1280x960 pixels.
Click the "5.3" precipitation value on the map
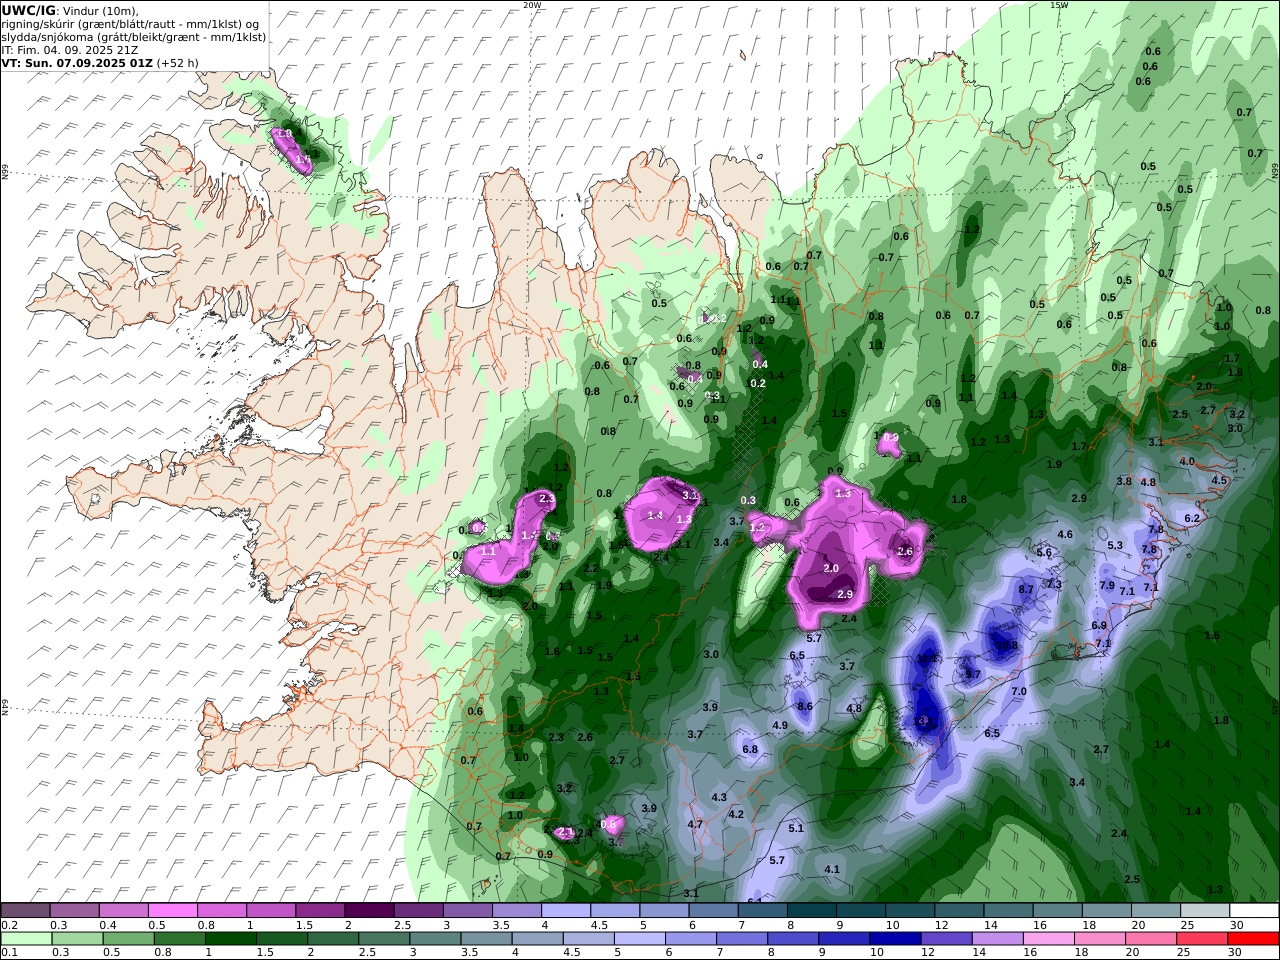pos(1116,545)
